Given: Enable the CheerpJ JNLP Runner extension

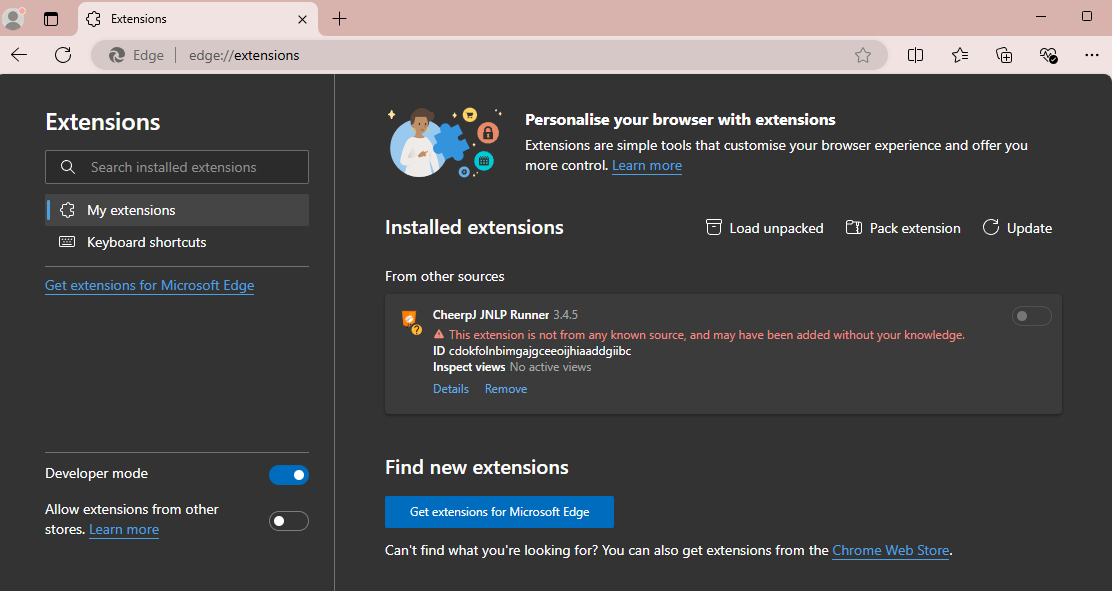Looking at the screenshot, I should click(1031, 317).
